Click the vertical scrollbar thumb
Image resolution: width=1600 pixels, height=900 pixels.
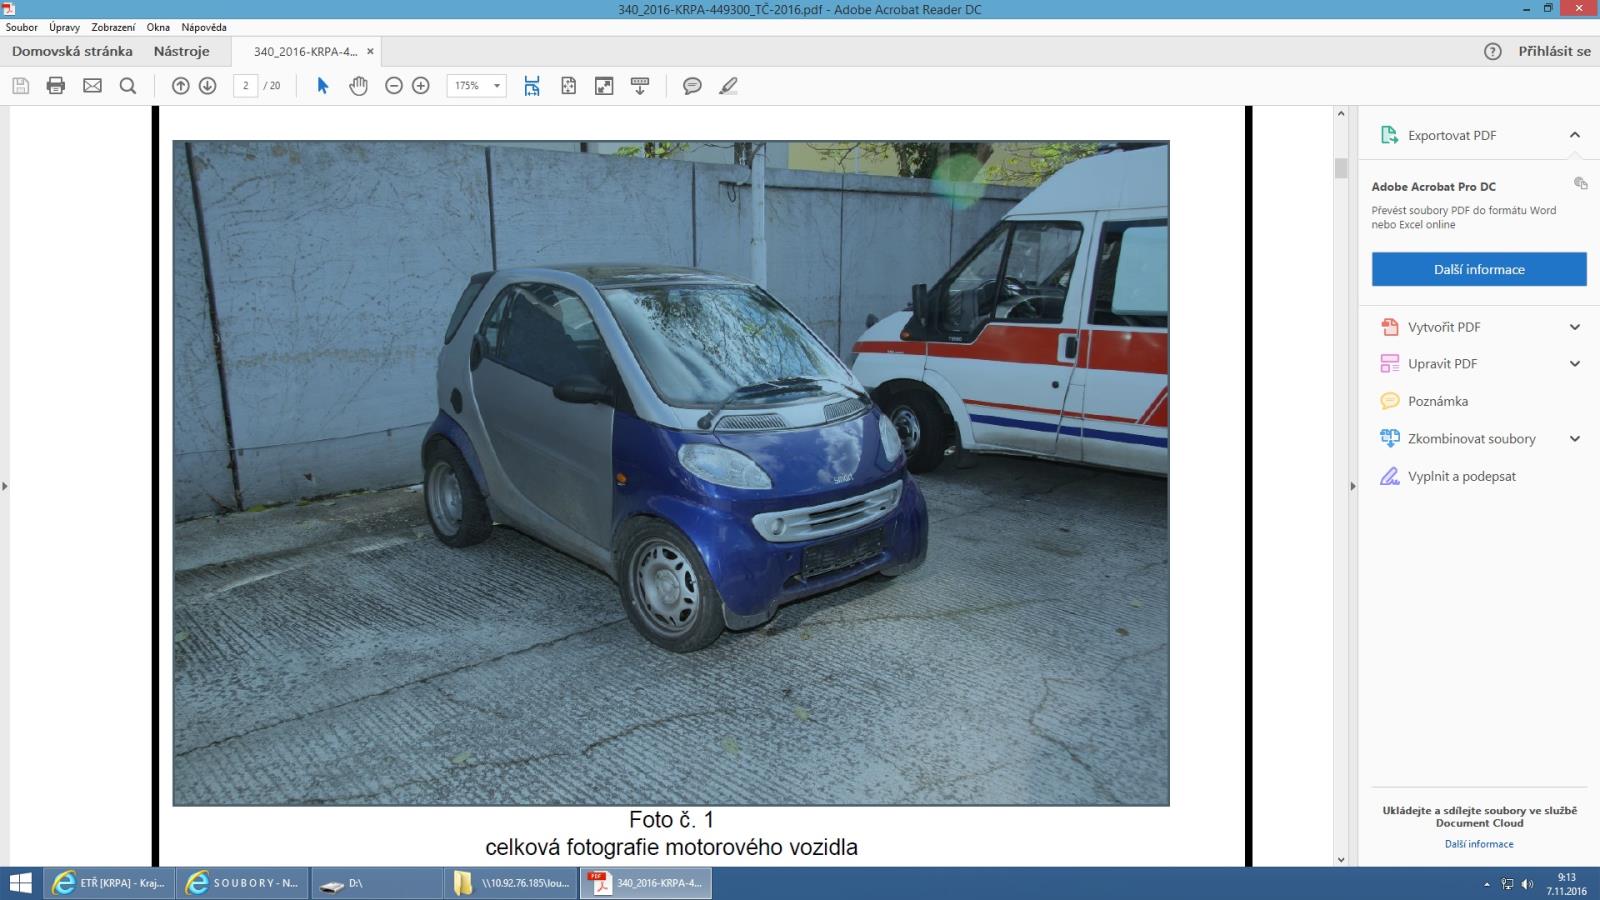(1341, 168)
